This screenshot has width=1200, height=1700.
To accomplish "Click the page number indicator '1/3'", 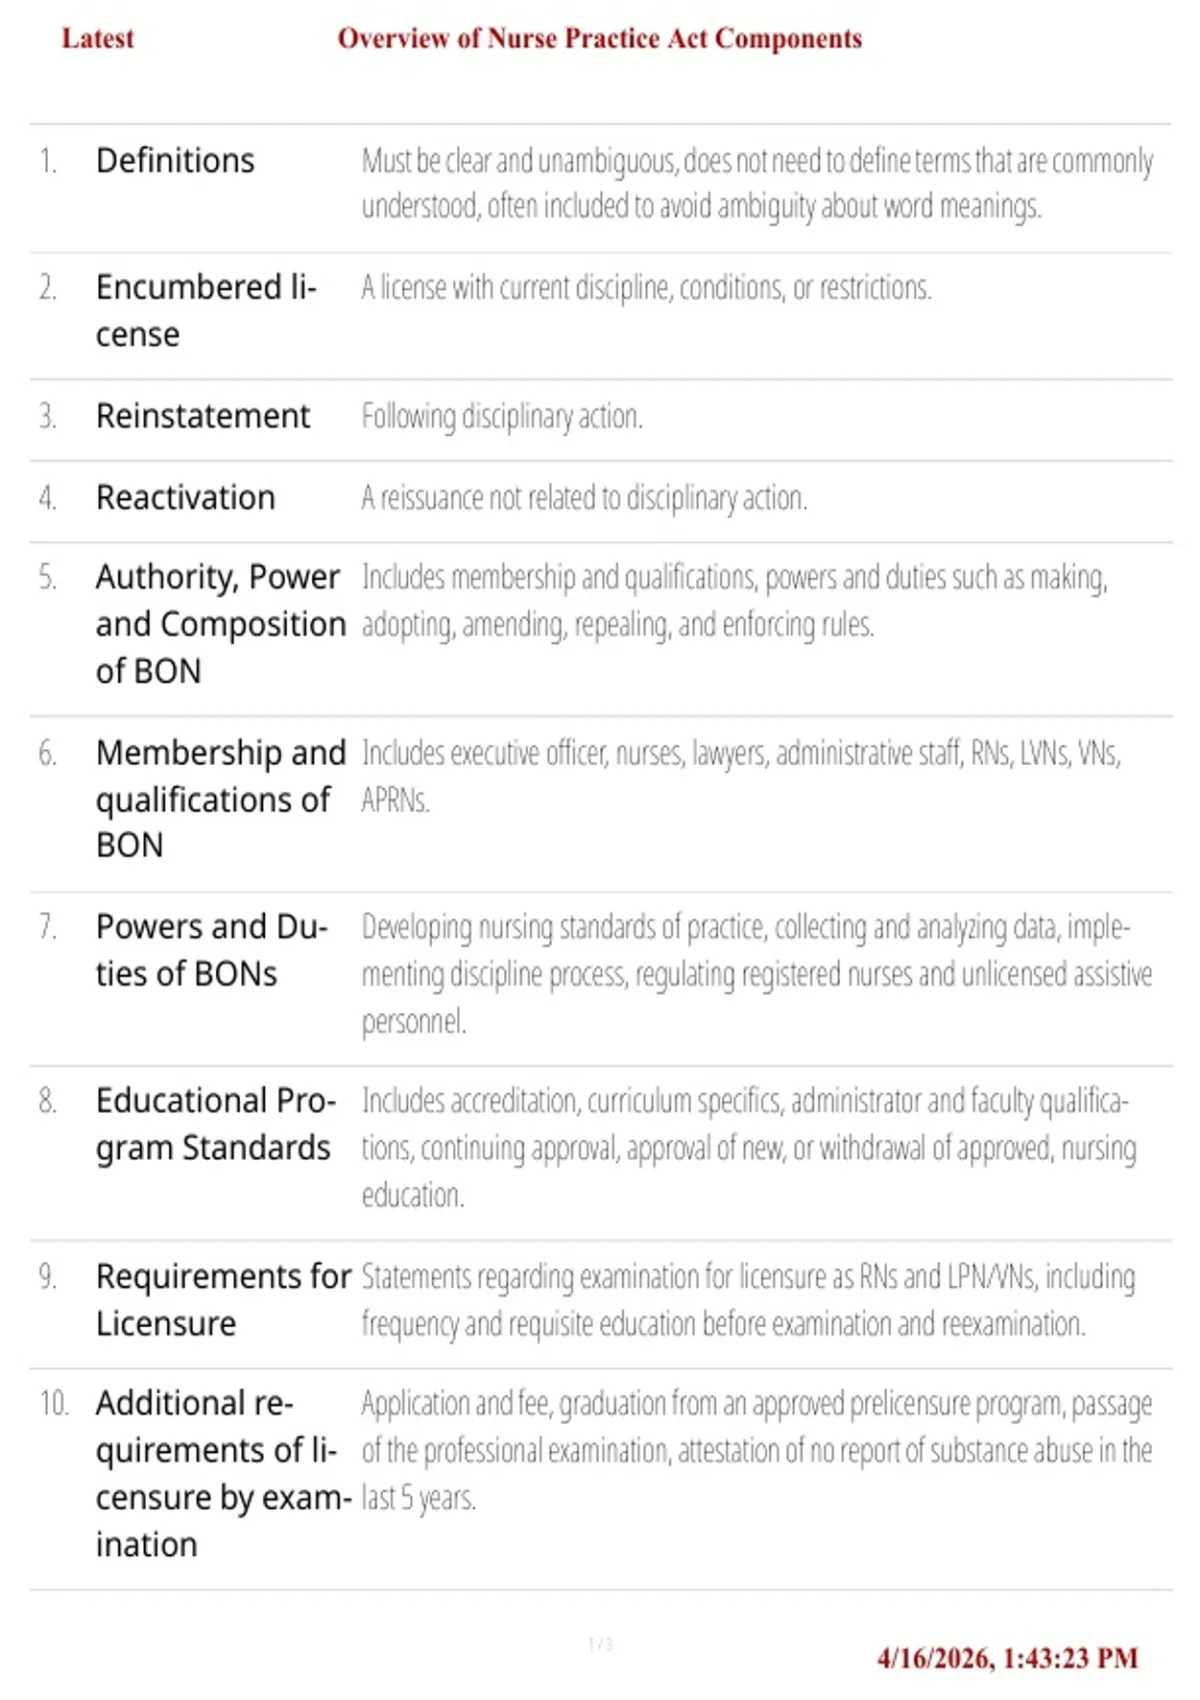I will coord(600,1644).
